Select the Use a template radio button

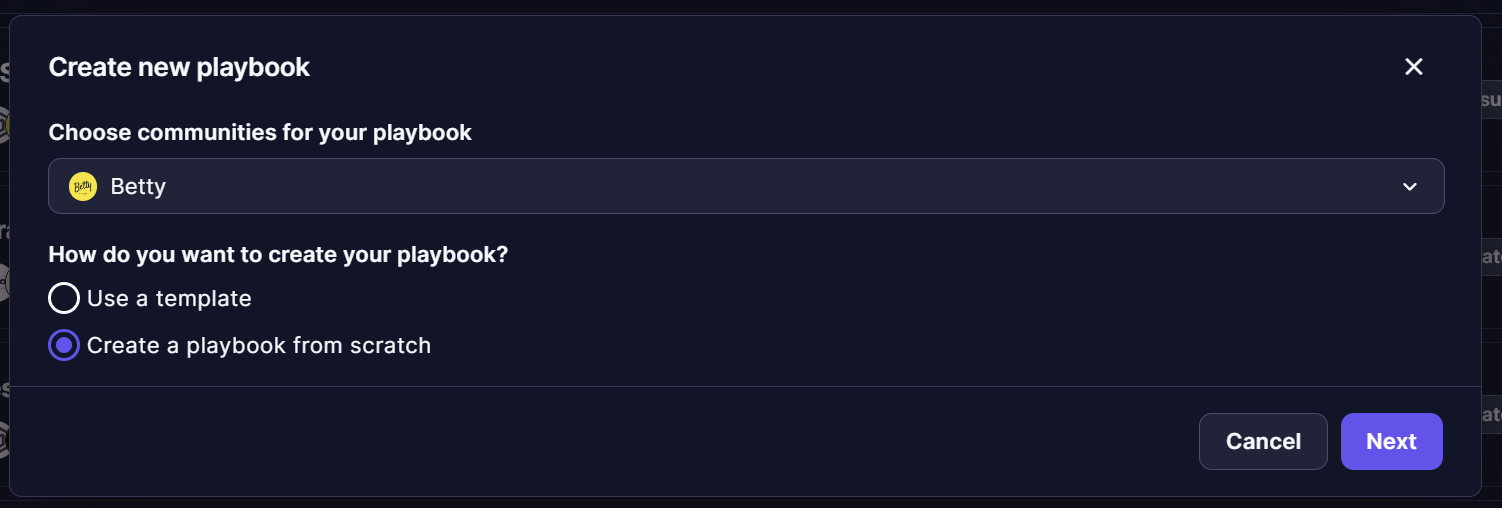(x=64, y=298)
